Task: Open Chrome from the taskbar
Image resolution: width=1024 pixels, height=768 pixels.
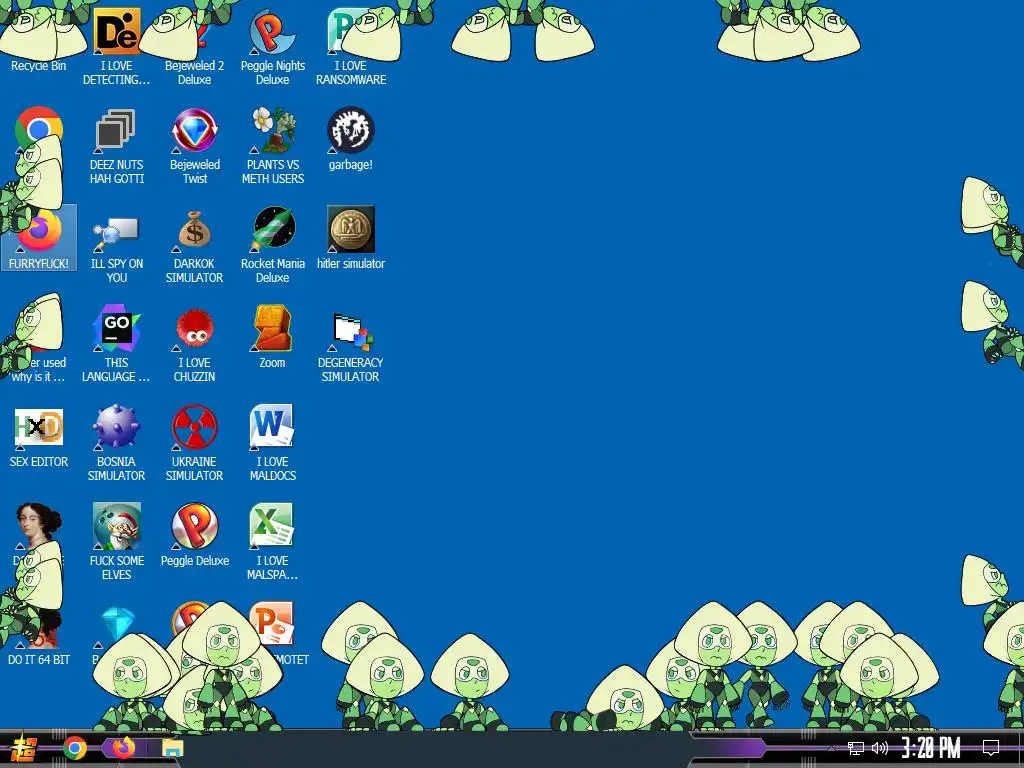Action: [74, 748]
